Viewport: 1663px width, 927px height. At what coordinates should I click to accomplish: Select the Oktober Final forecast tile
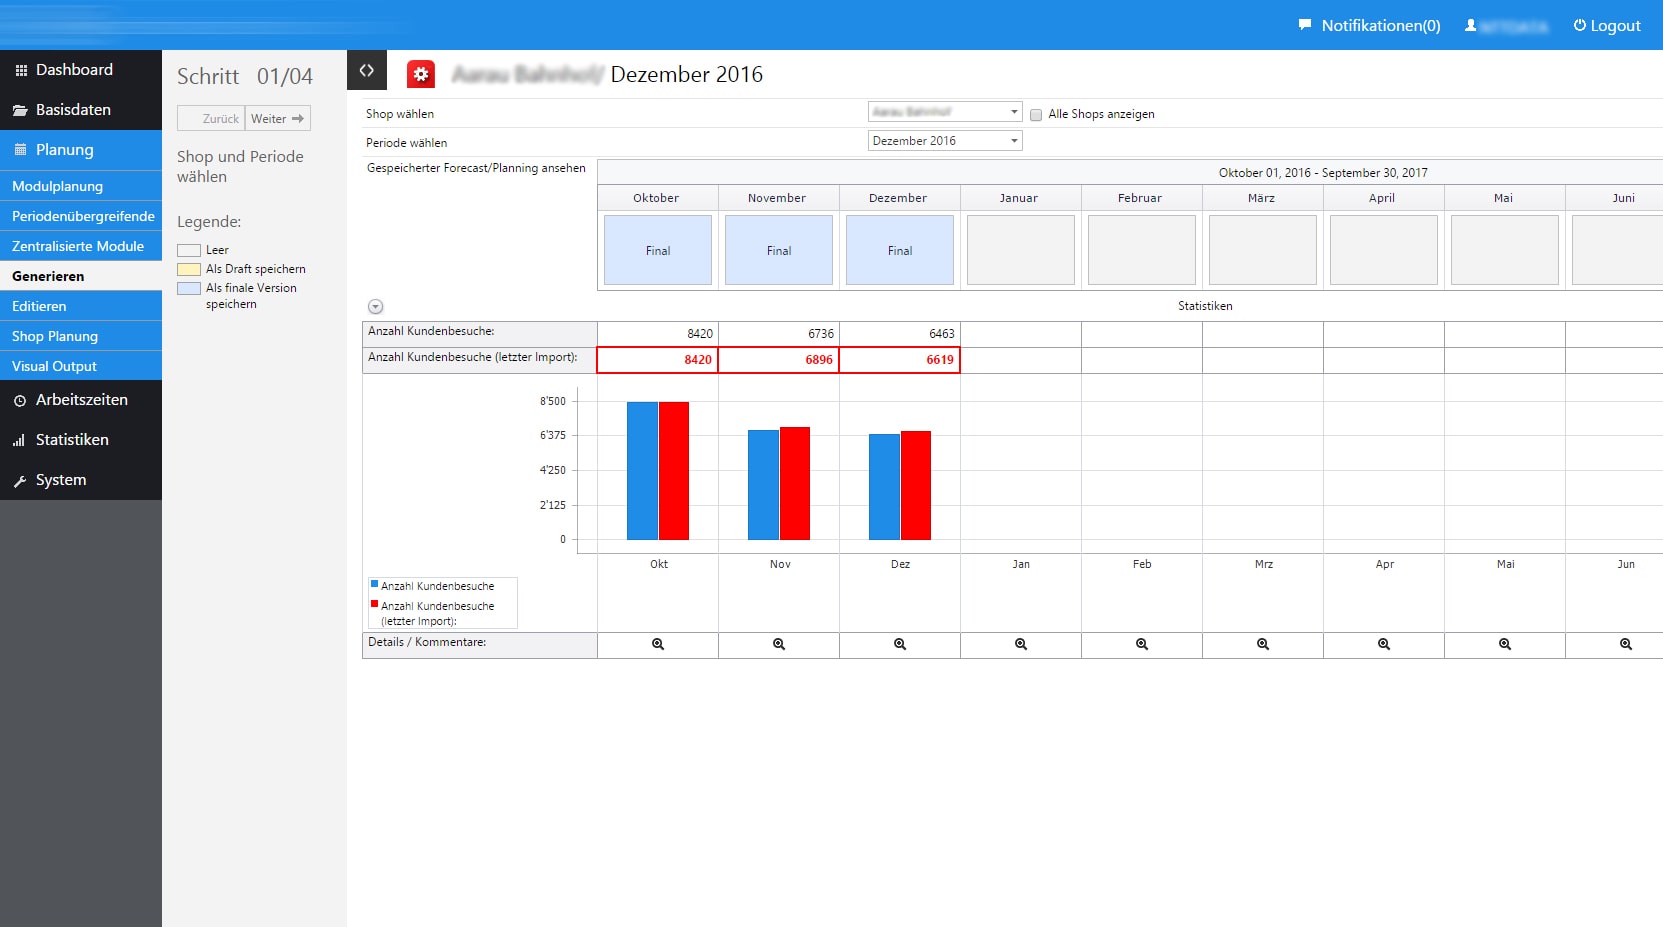[658, 250]
